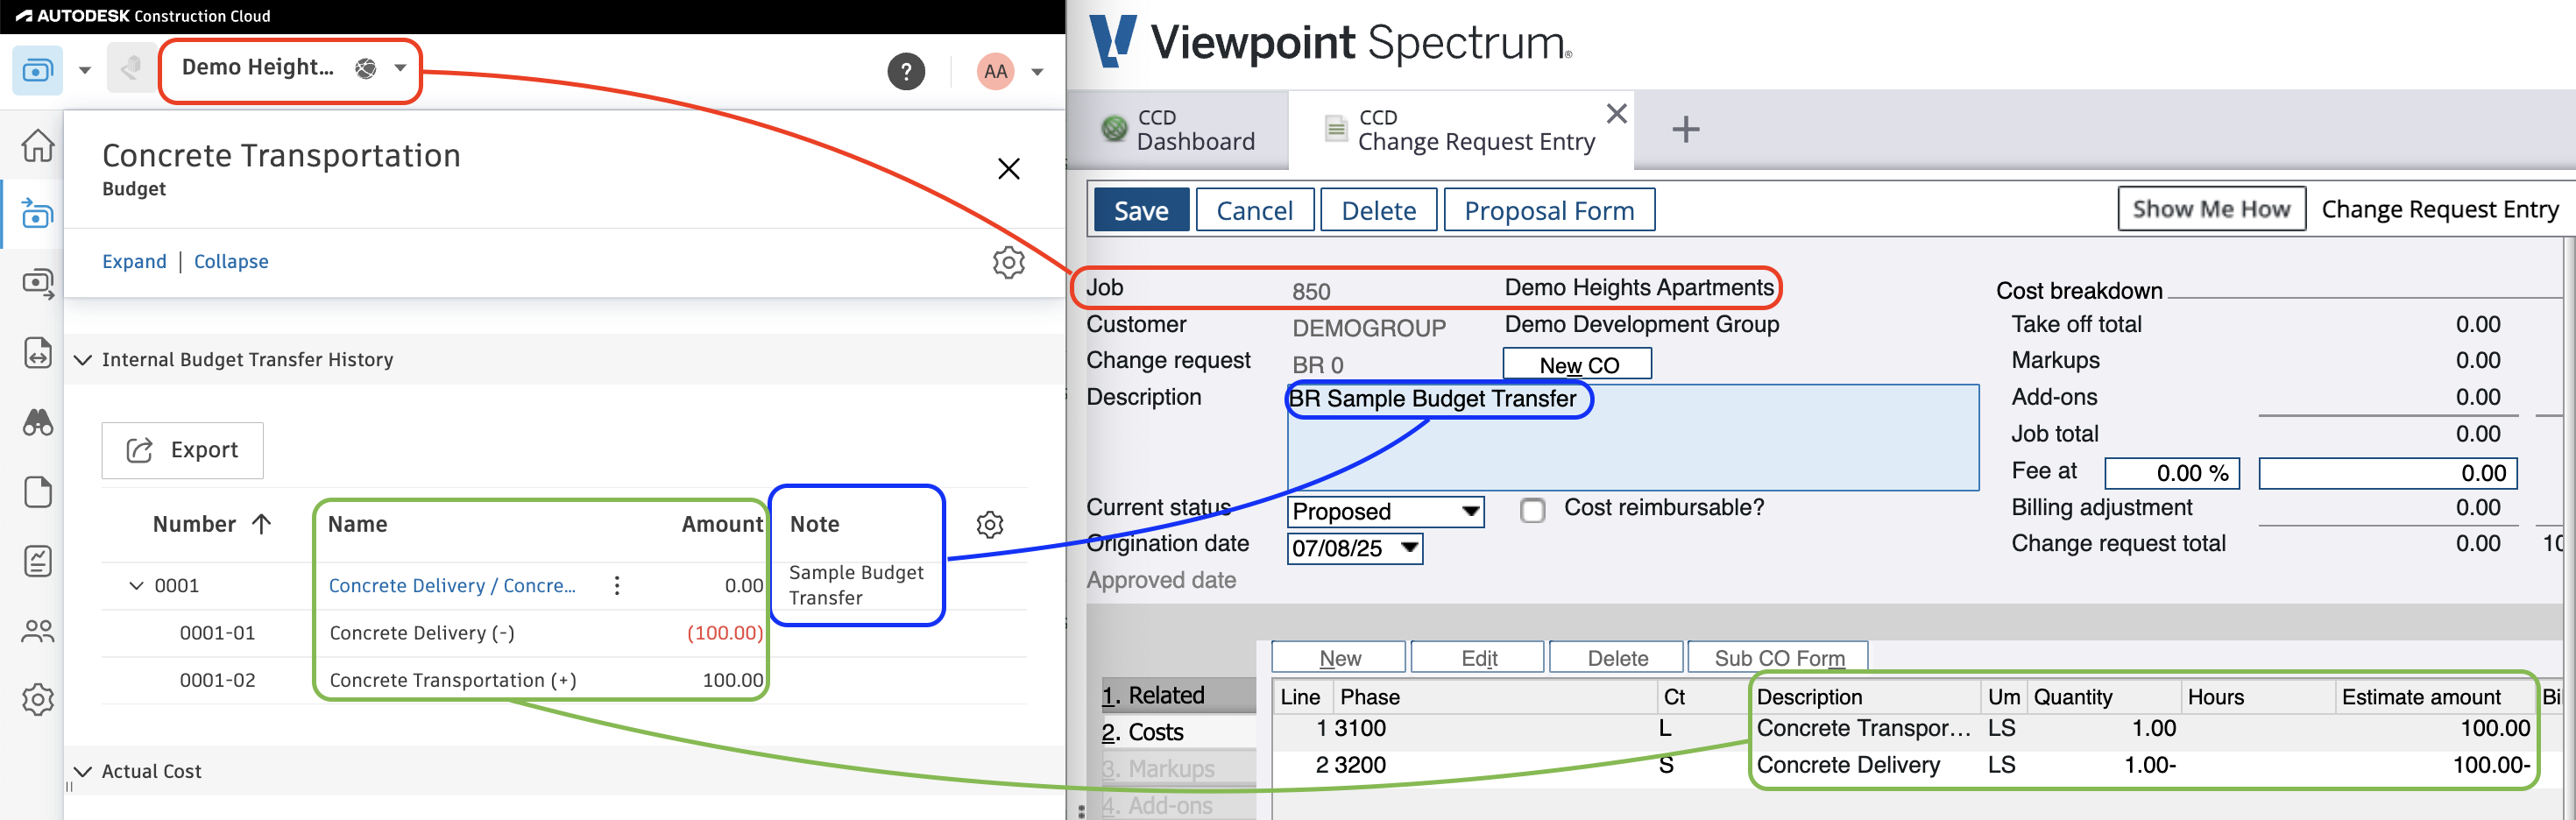Open the account menu arrow beside the AA avatar

pos(1037,72)
